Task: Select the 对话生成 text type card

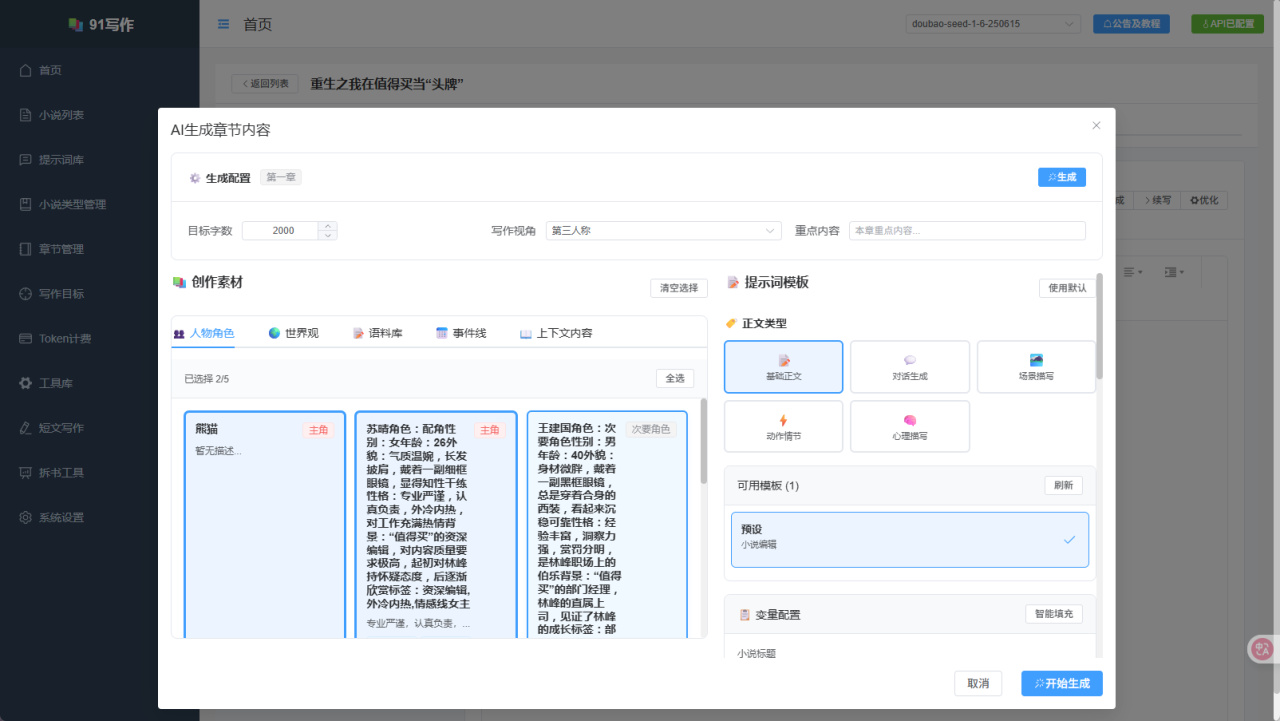Action: click(910, 367)
